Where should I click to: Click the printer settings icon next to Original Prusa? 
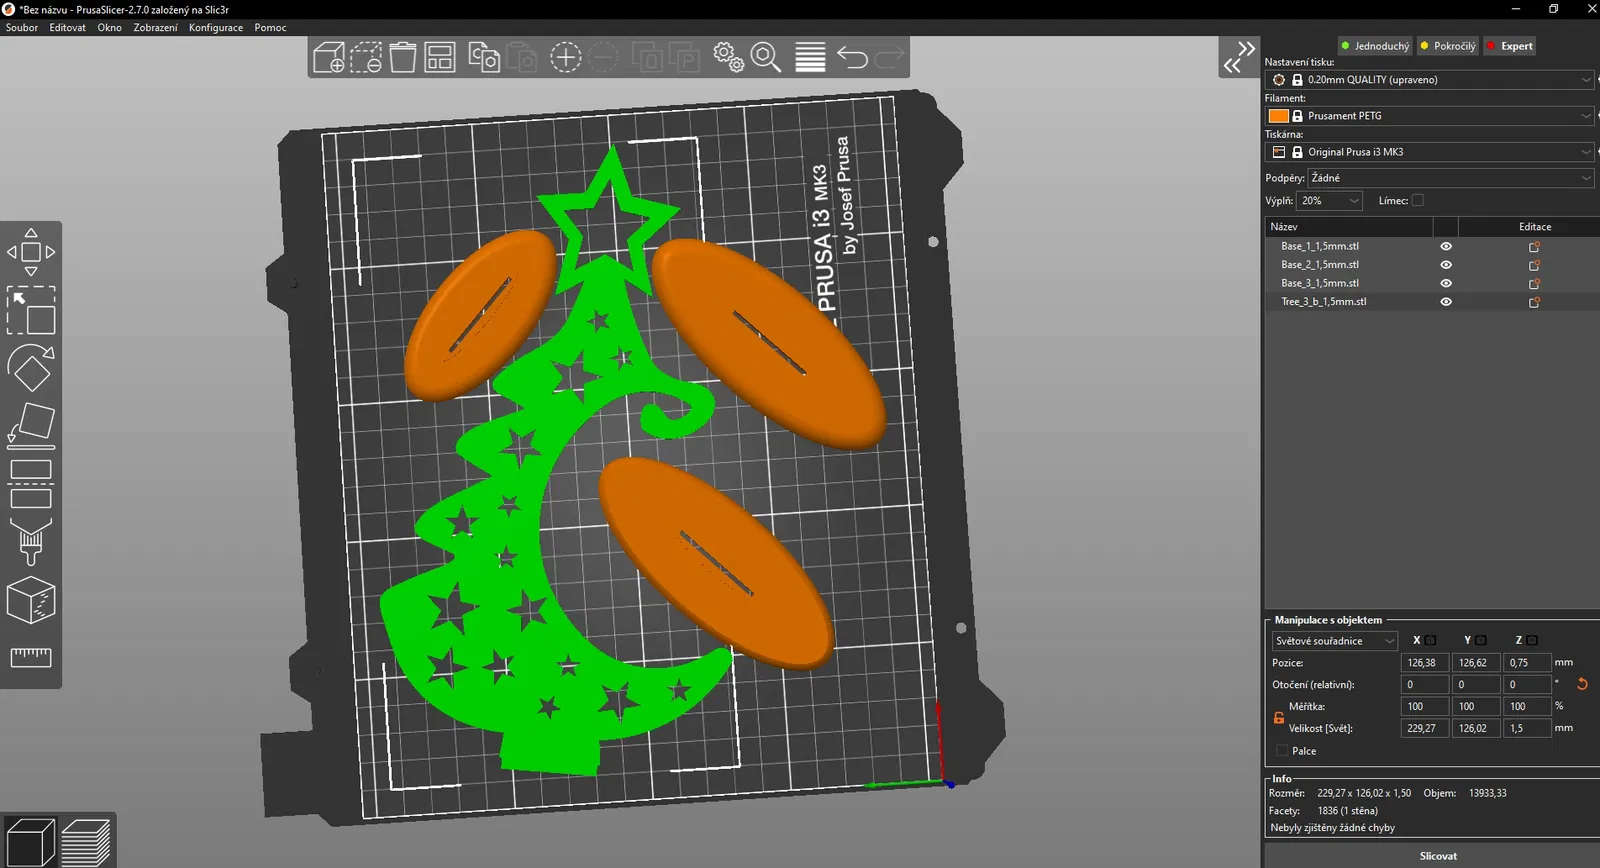(1279, 152)
